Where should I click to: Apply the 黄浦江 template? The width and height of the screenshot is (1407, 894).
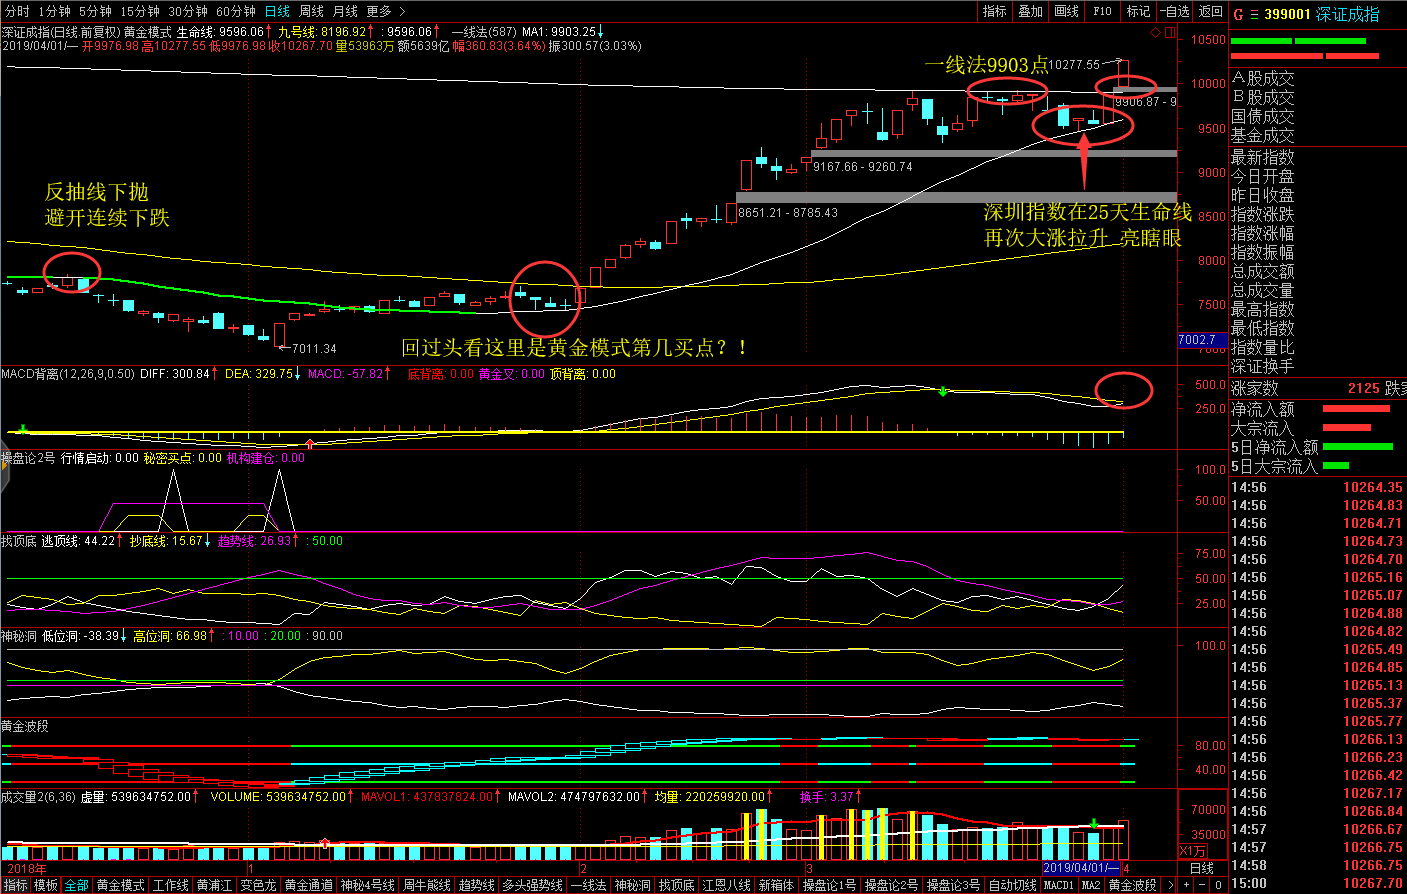pos(214,885)
